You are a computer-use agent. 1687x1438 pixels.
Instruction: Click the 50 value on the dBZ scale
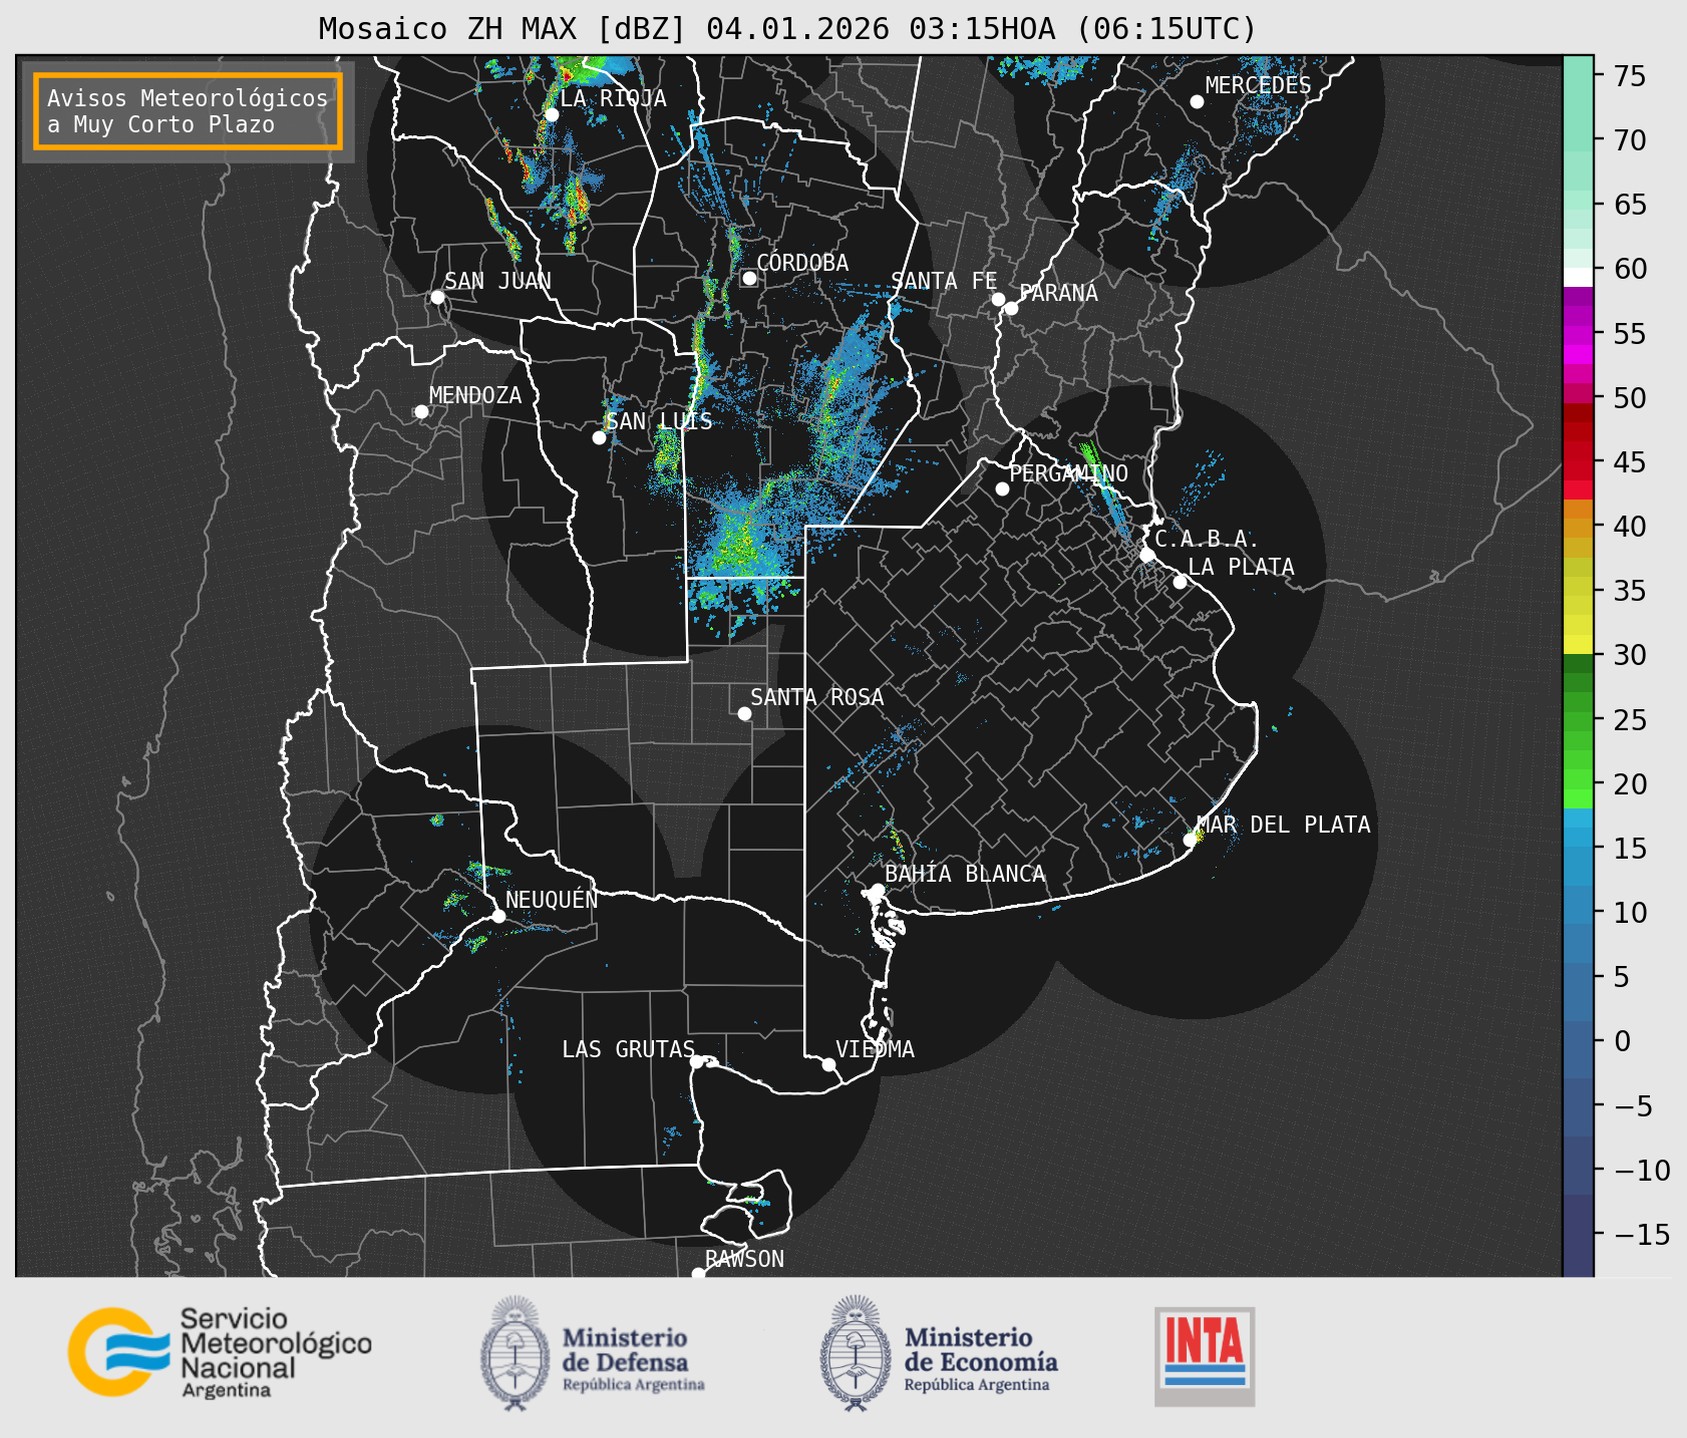coord(1629,398)
